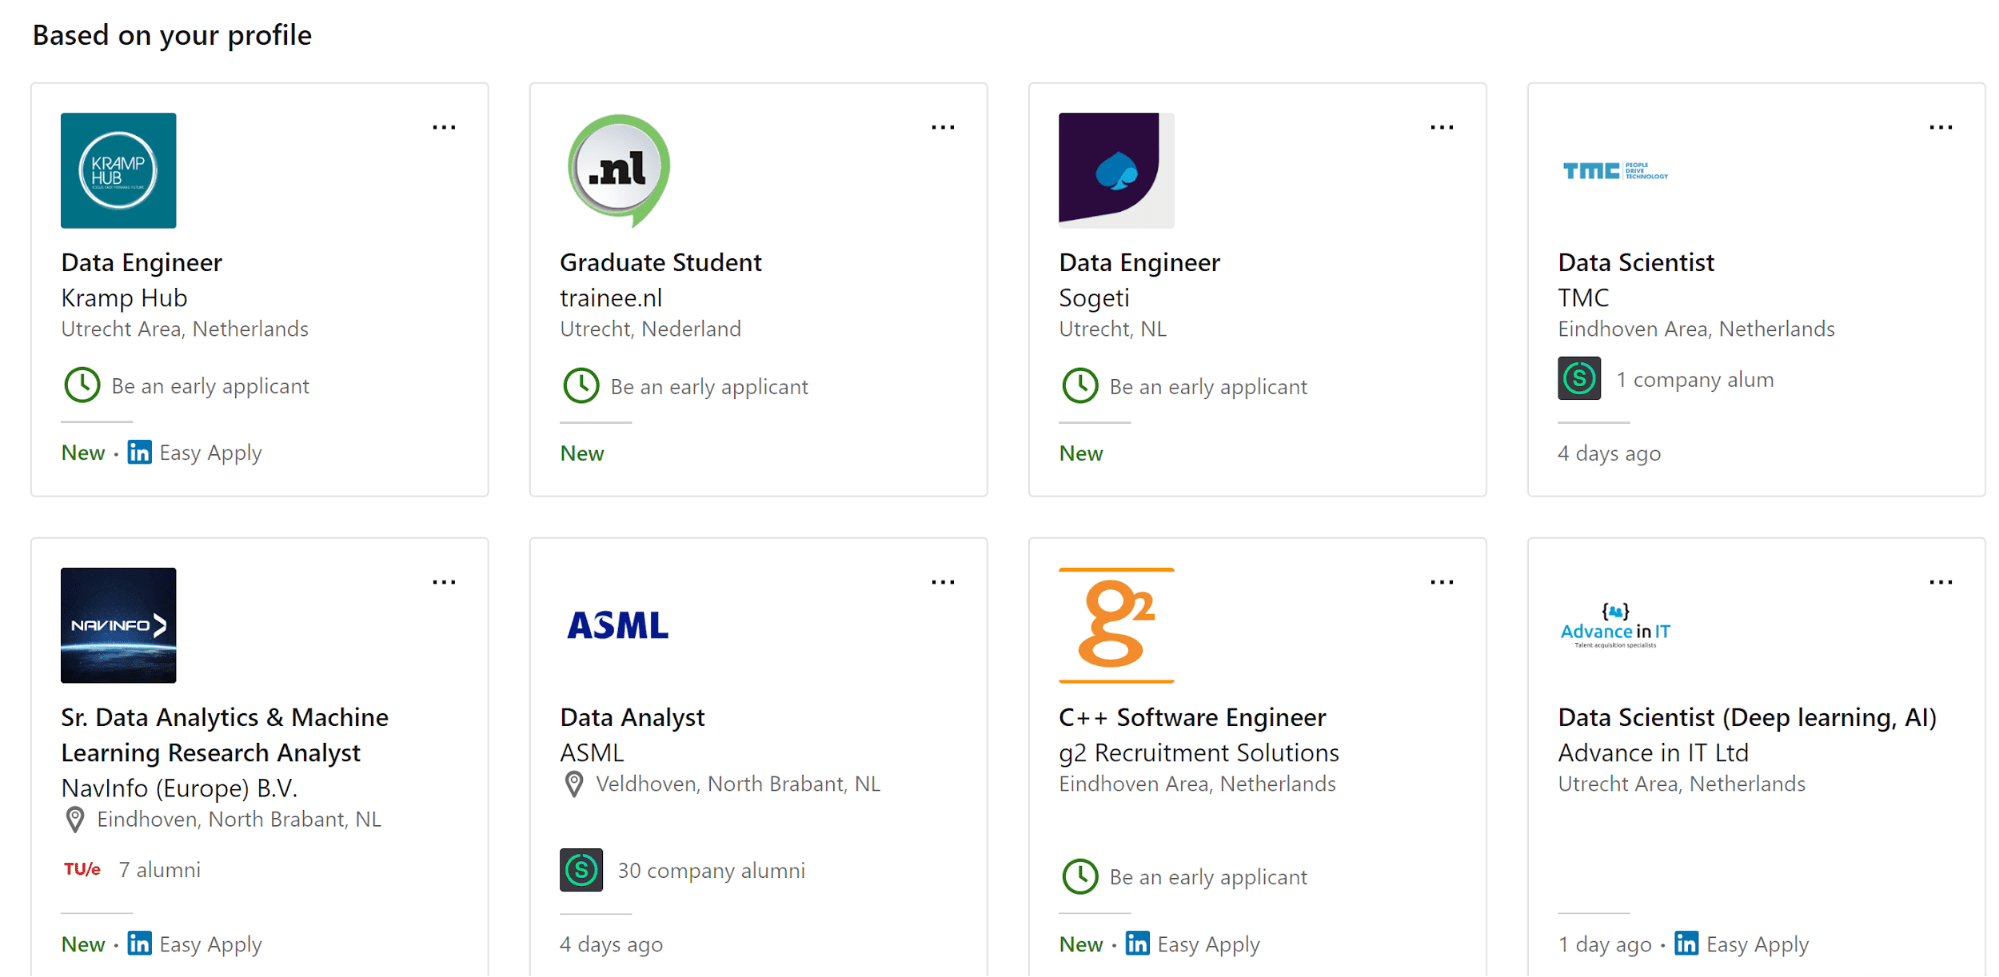This screenshot has width=1999, height=977.
Task: Click the ASML company logo
Action: (618, 626)
